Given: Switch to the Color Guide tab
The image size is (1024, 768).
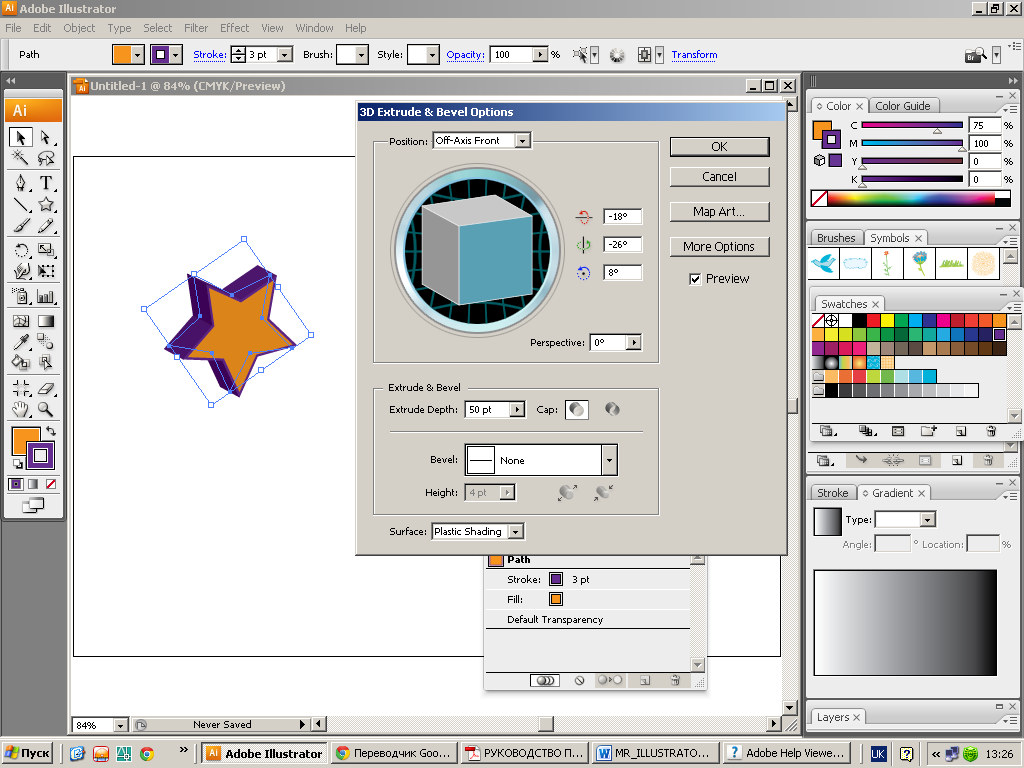Looking at the screenshot, I should 903,106.
